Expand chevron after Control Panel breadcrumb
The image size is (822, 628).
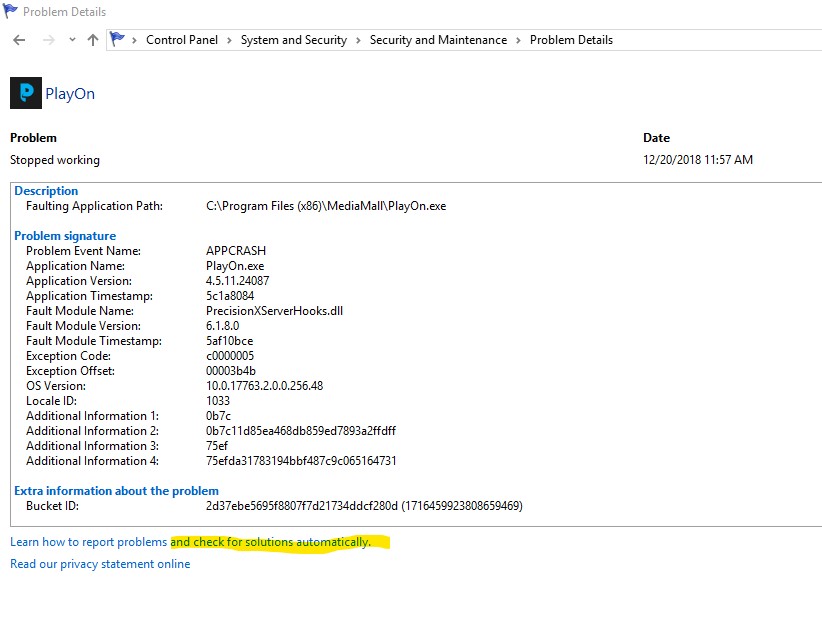pyautogui.click(x=229, y=40)
